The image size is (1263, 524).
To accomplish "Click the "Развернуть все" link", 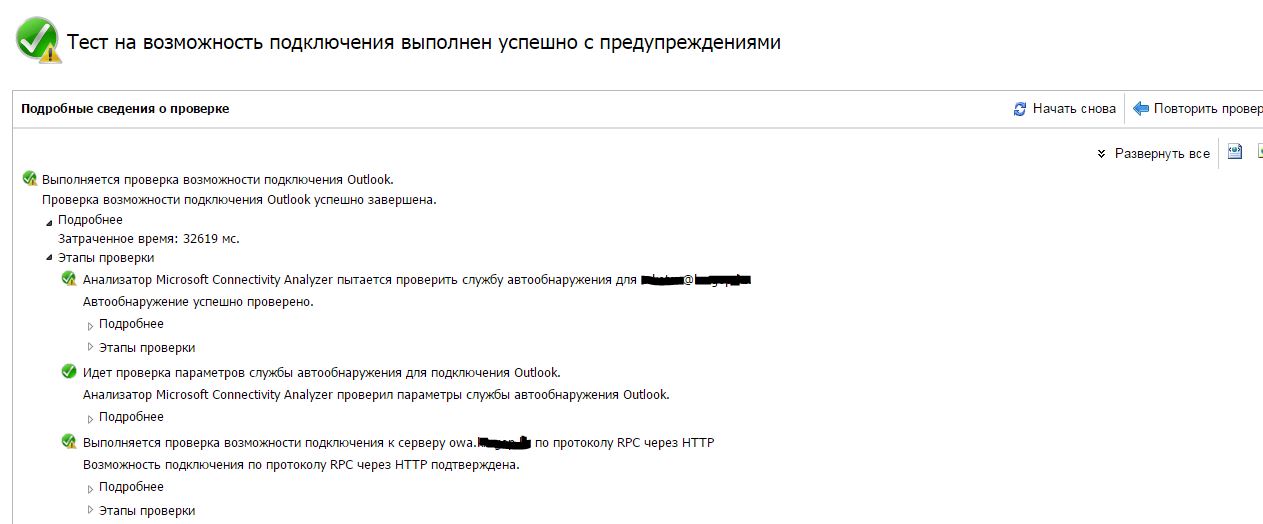I will click(x=1161, y=154).
